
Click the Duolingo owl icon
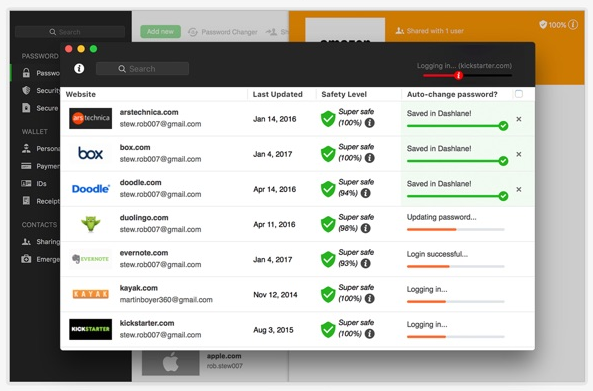pyautogui.click(x=90, y=224)
